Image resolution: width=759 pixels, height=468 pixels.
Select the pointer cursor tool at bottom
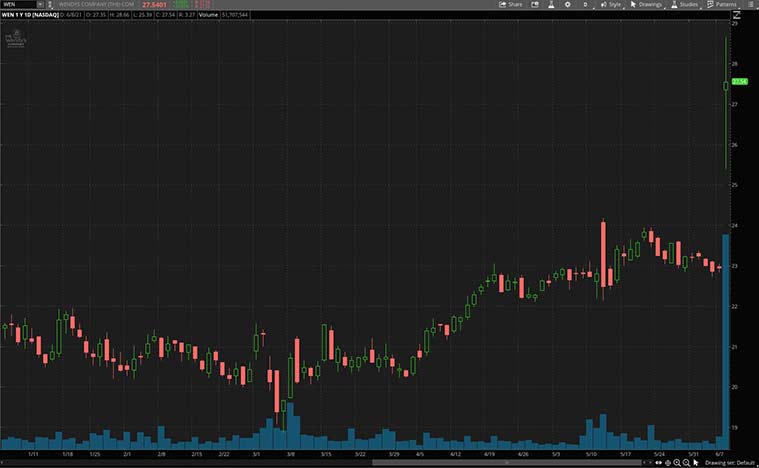(696, 463)
